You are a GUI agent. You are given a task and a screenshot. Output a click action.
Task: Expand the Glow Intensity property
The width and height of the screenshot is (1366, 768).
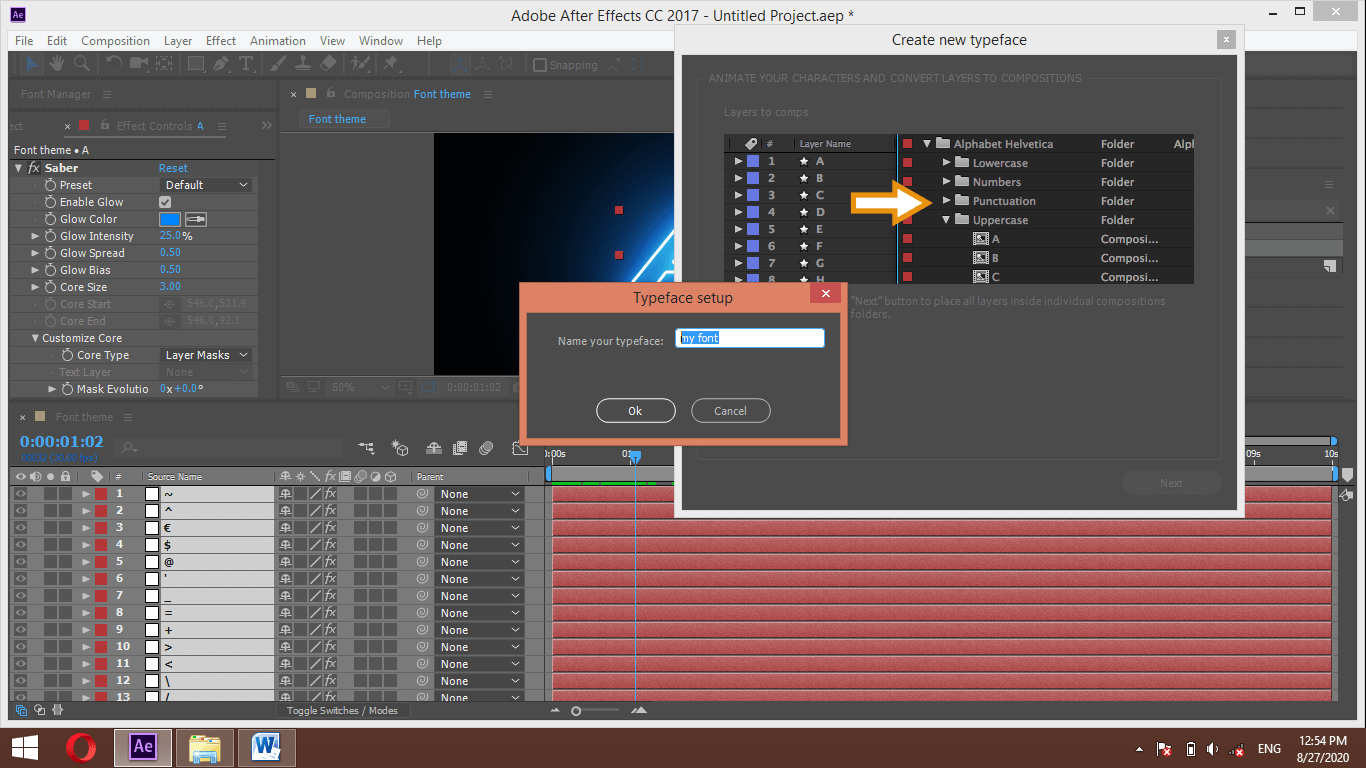(x=36, y=236)
